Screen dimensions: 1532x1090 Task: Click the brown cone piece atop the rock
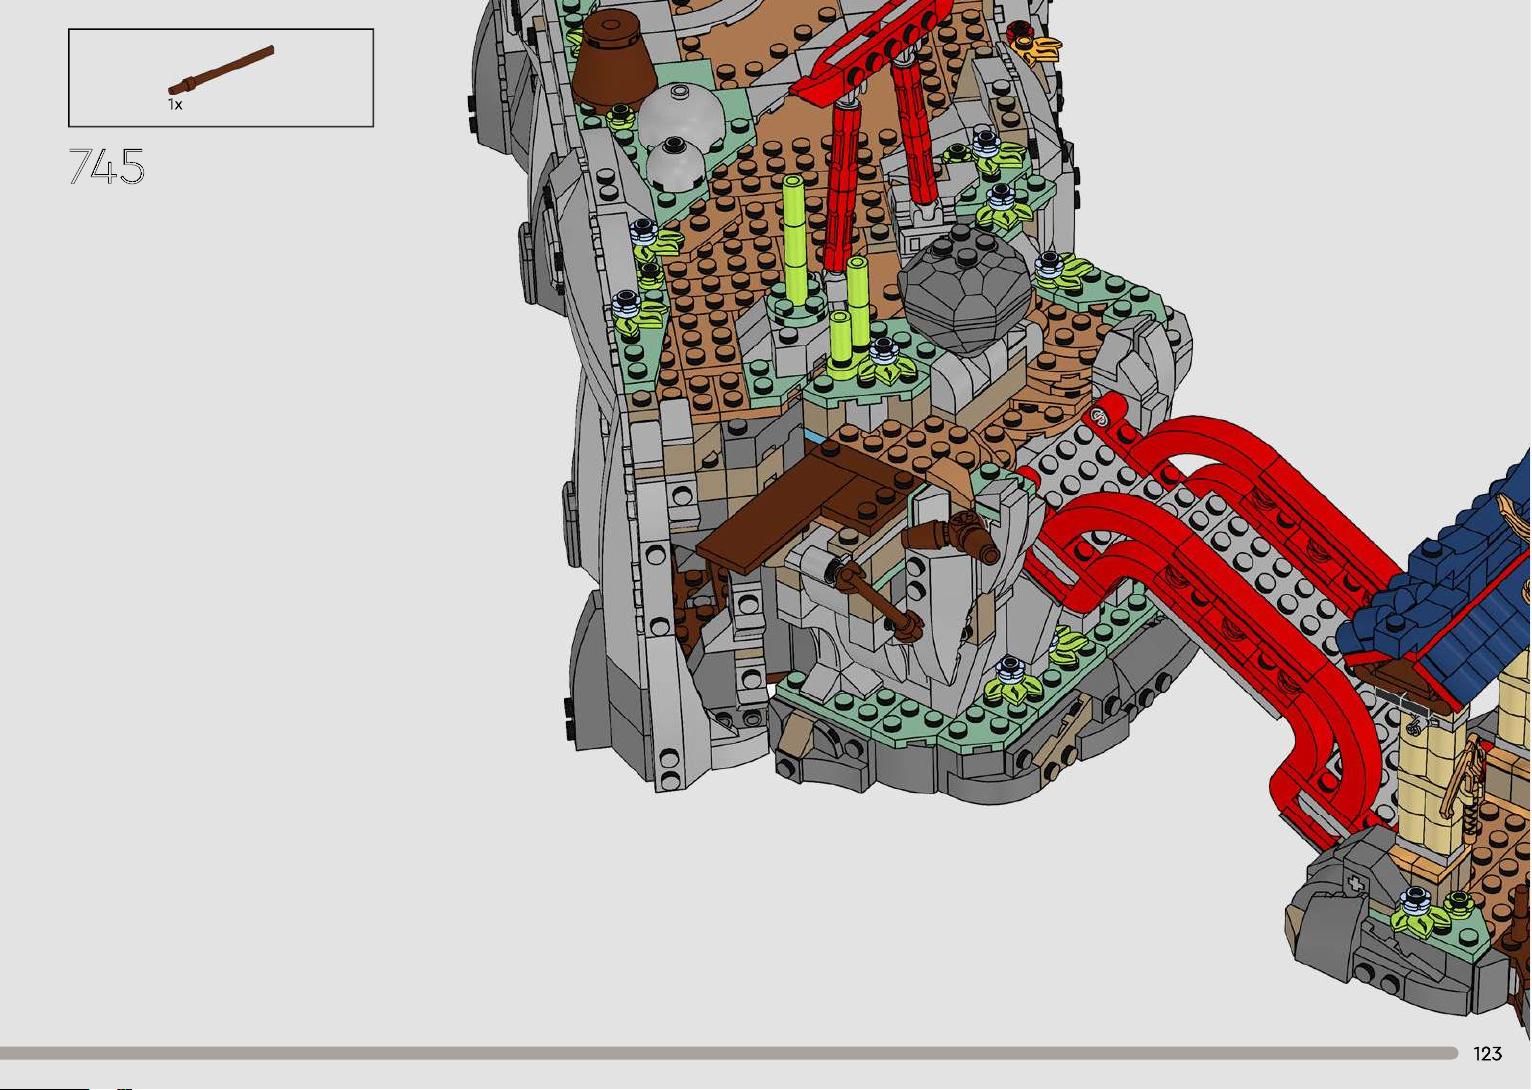(x=613, y=58)
